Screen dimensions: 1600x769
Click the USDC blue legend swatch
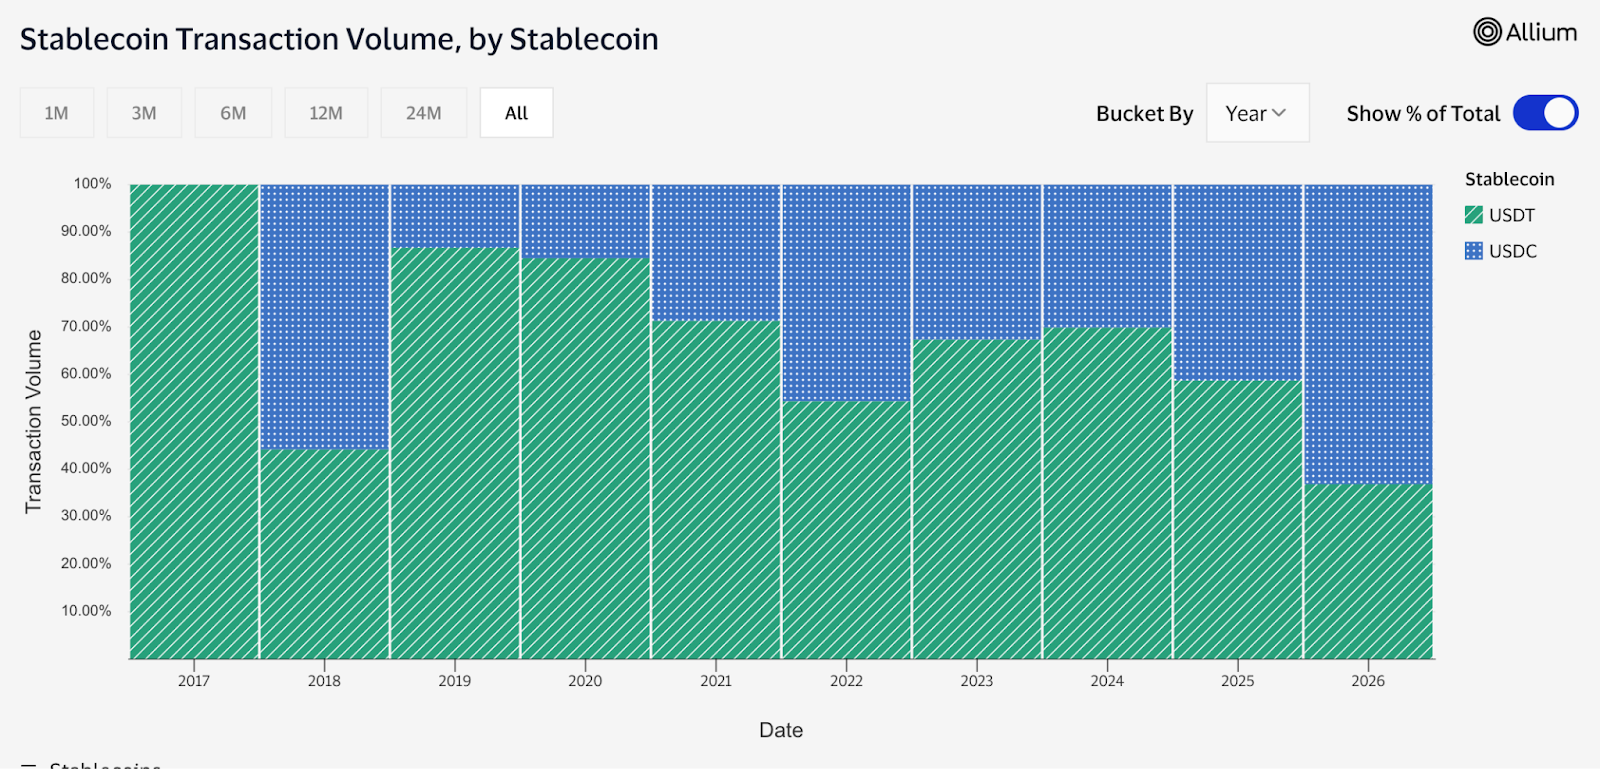tap(1473, 251)
